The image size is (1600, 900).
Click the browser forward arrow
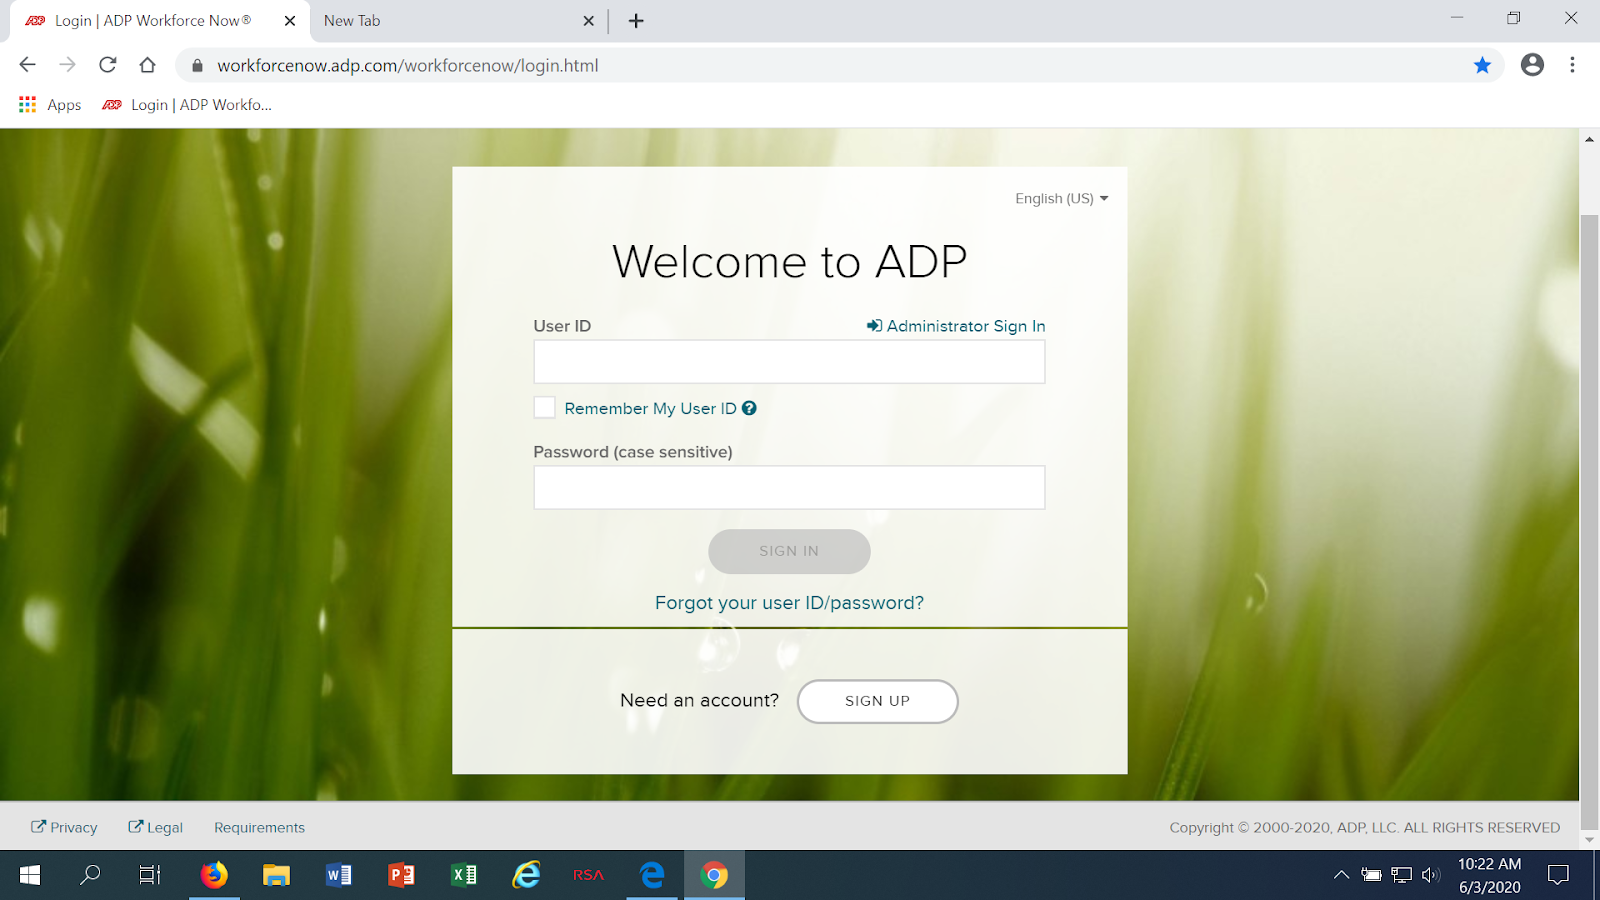67,65
